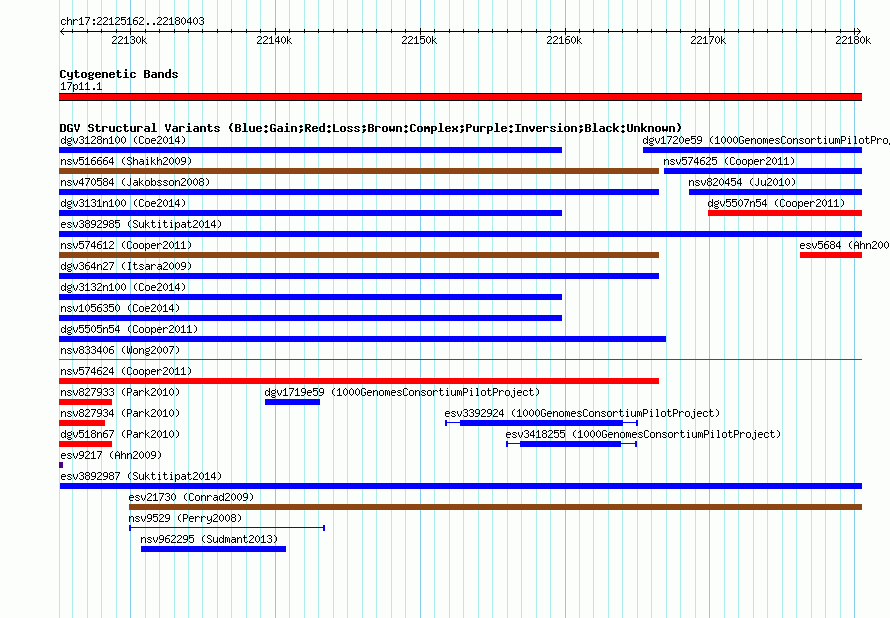Select the nsv827933 red loss bar
890x618 pixels.
pyautogui.click(x=85, y=402)
